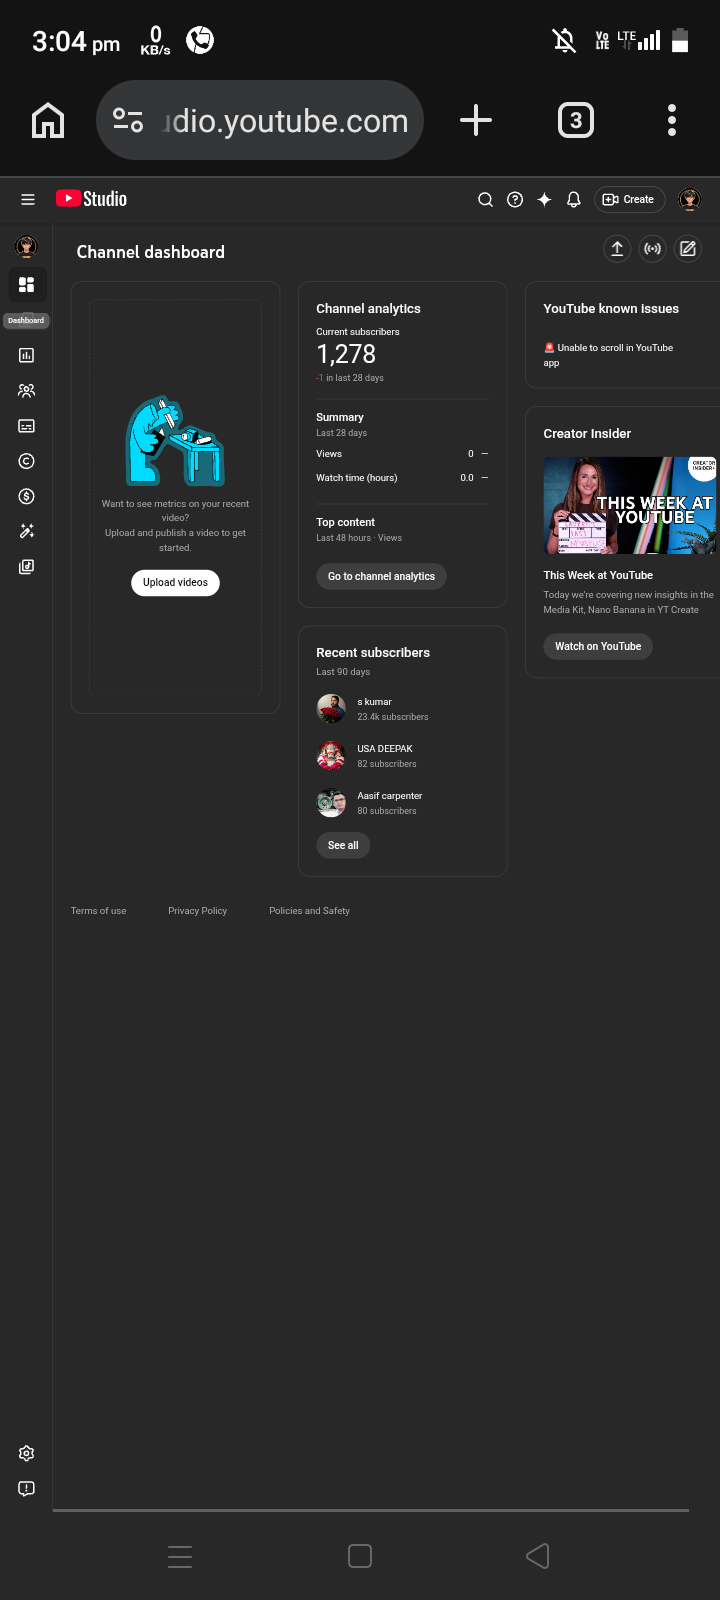Image resolution: width=720 pixels, height=1600 pixels.
Task: Open Earn dollar icon in sidebar
Action: (27, 496)
